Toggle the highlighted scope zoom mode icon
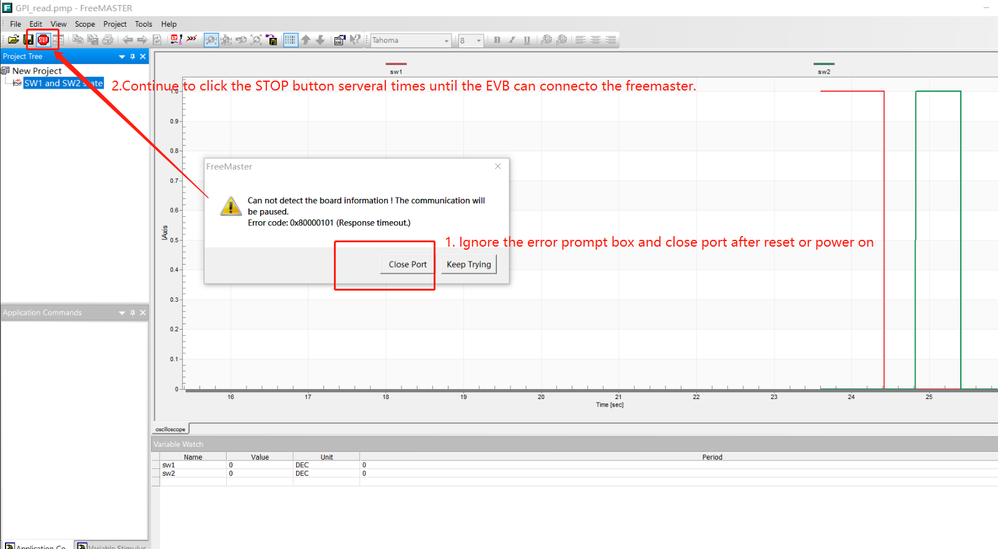This screenshot has width=998, height=549. tap(211, 40)
